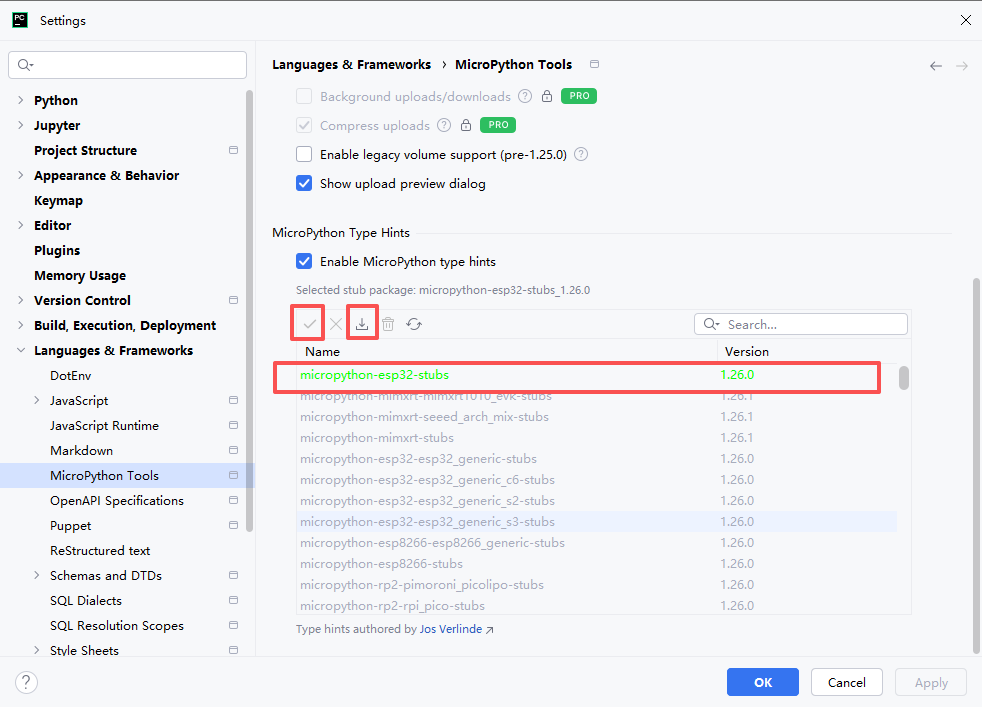Expand the JavaScript settings node
Image resolution: width=982 pixels, height=707 pixels.
[36, 400]
